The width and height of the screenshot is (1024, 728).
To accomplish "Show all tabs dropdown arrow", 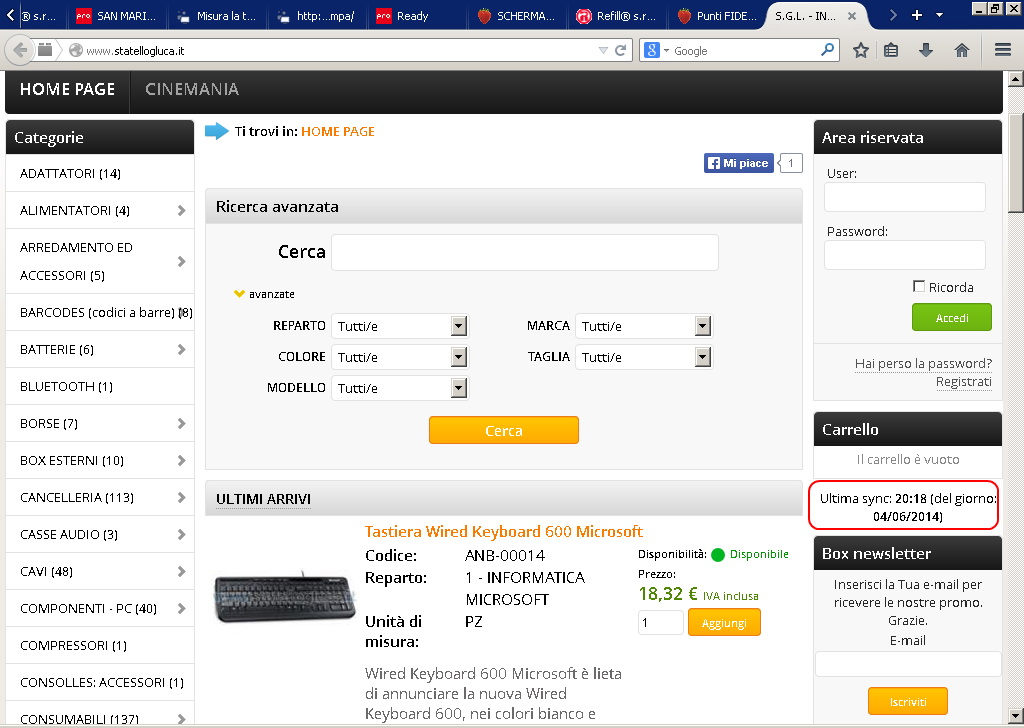I will pos(939,15).
